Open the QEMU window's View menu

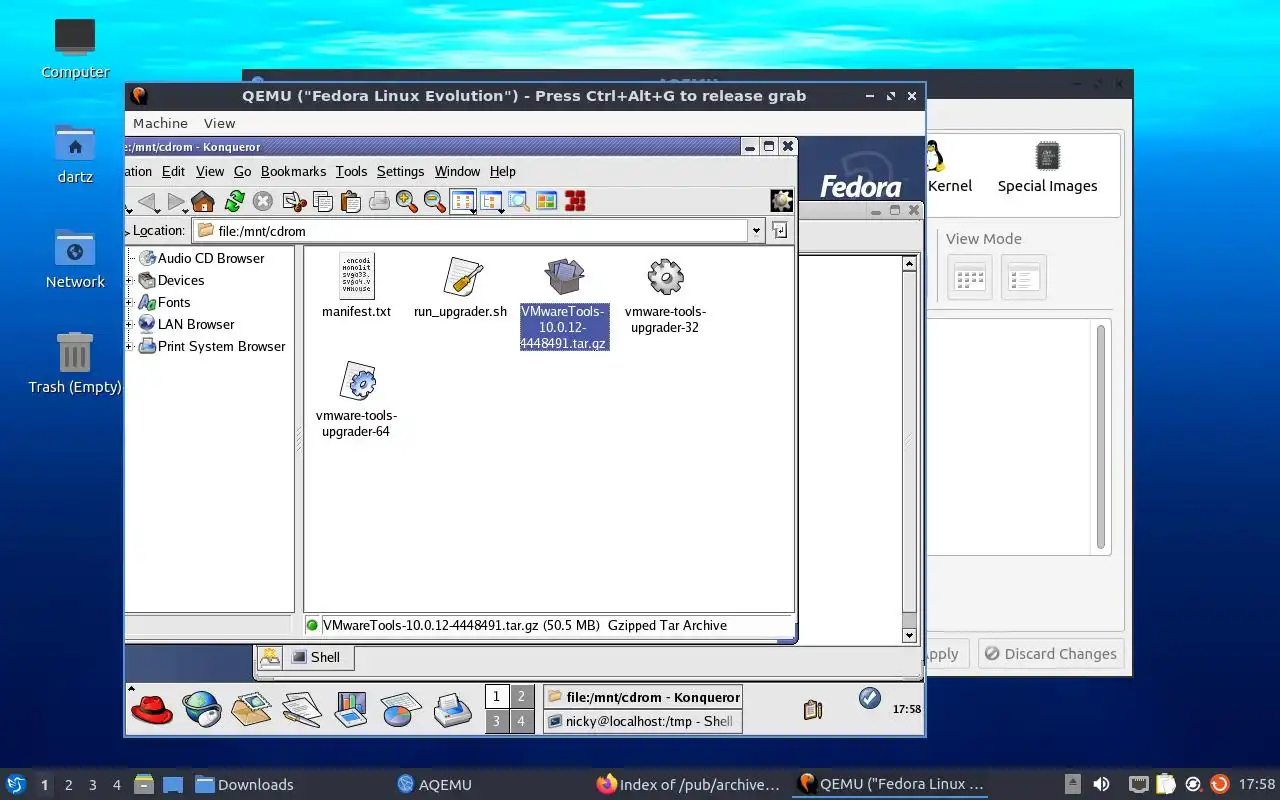(220, 123)
